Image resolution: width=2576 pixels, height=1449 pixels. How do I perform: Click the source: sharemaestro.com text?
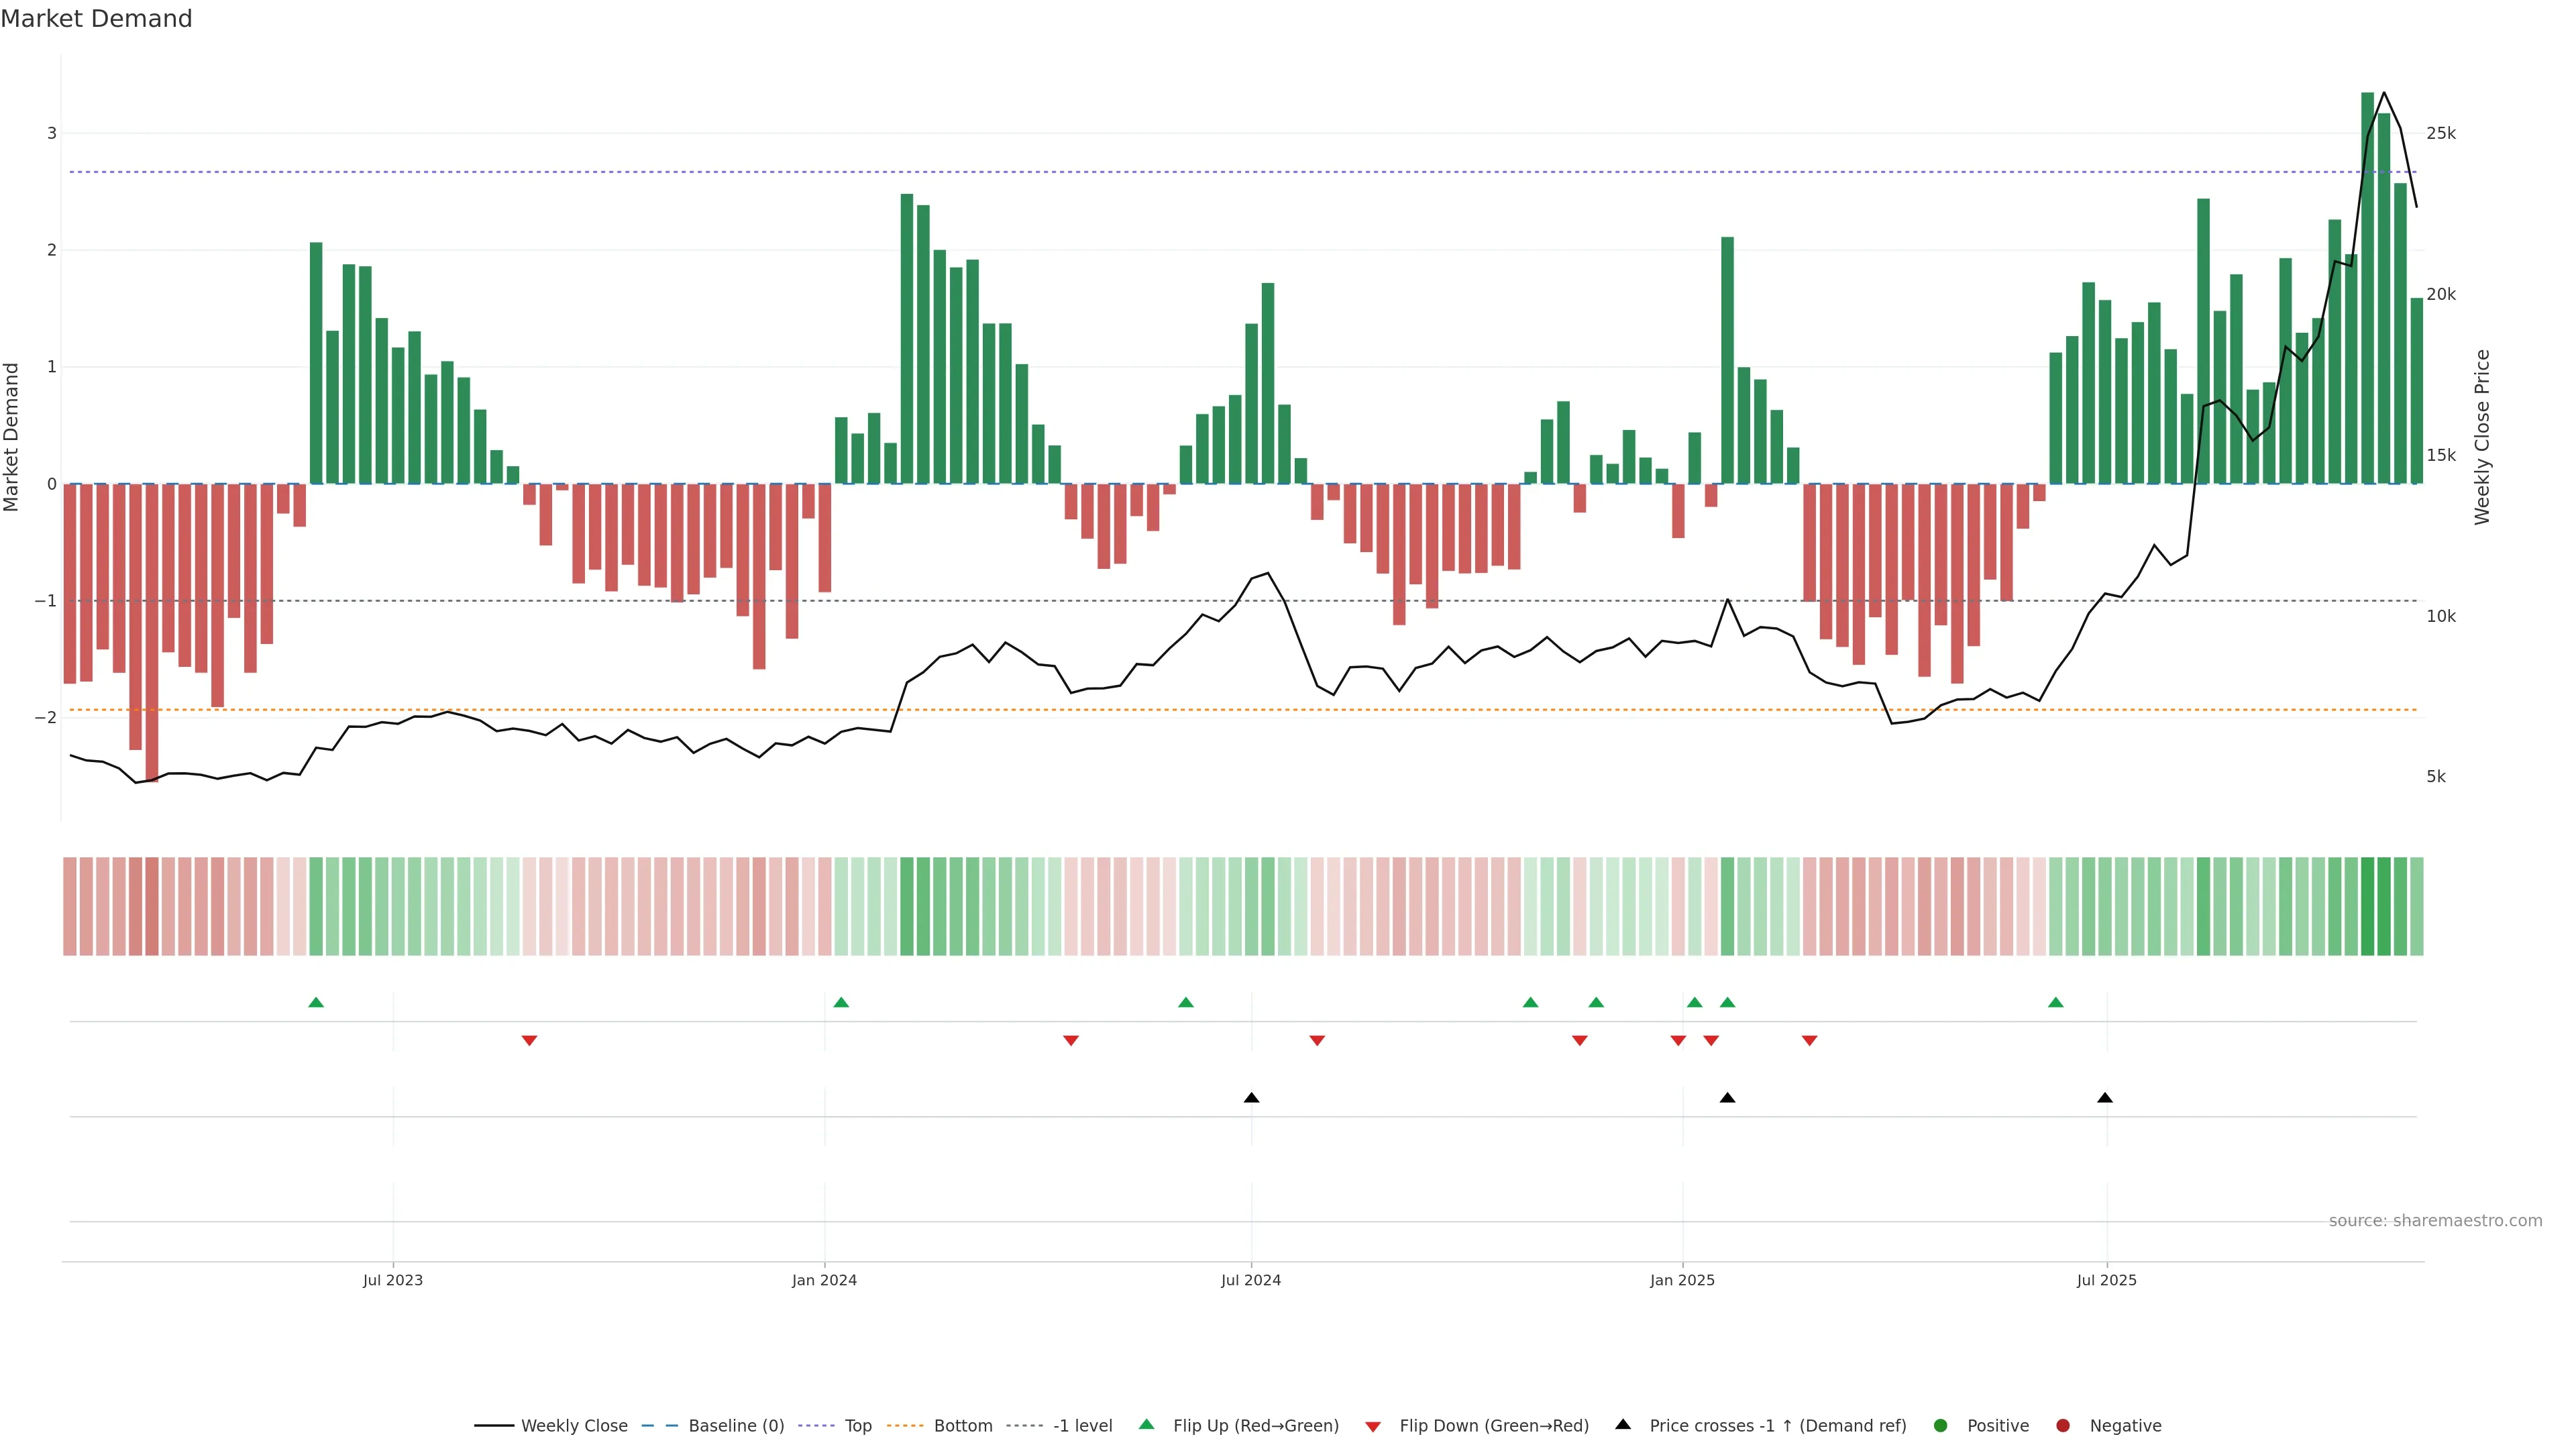2435,1221
